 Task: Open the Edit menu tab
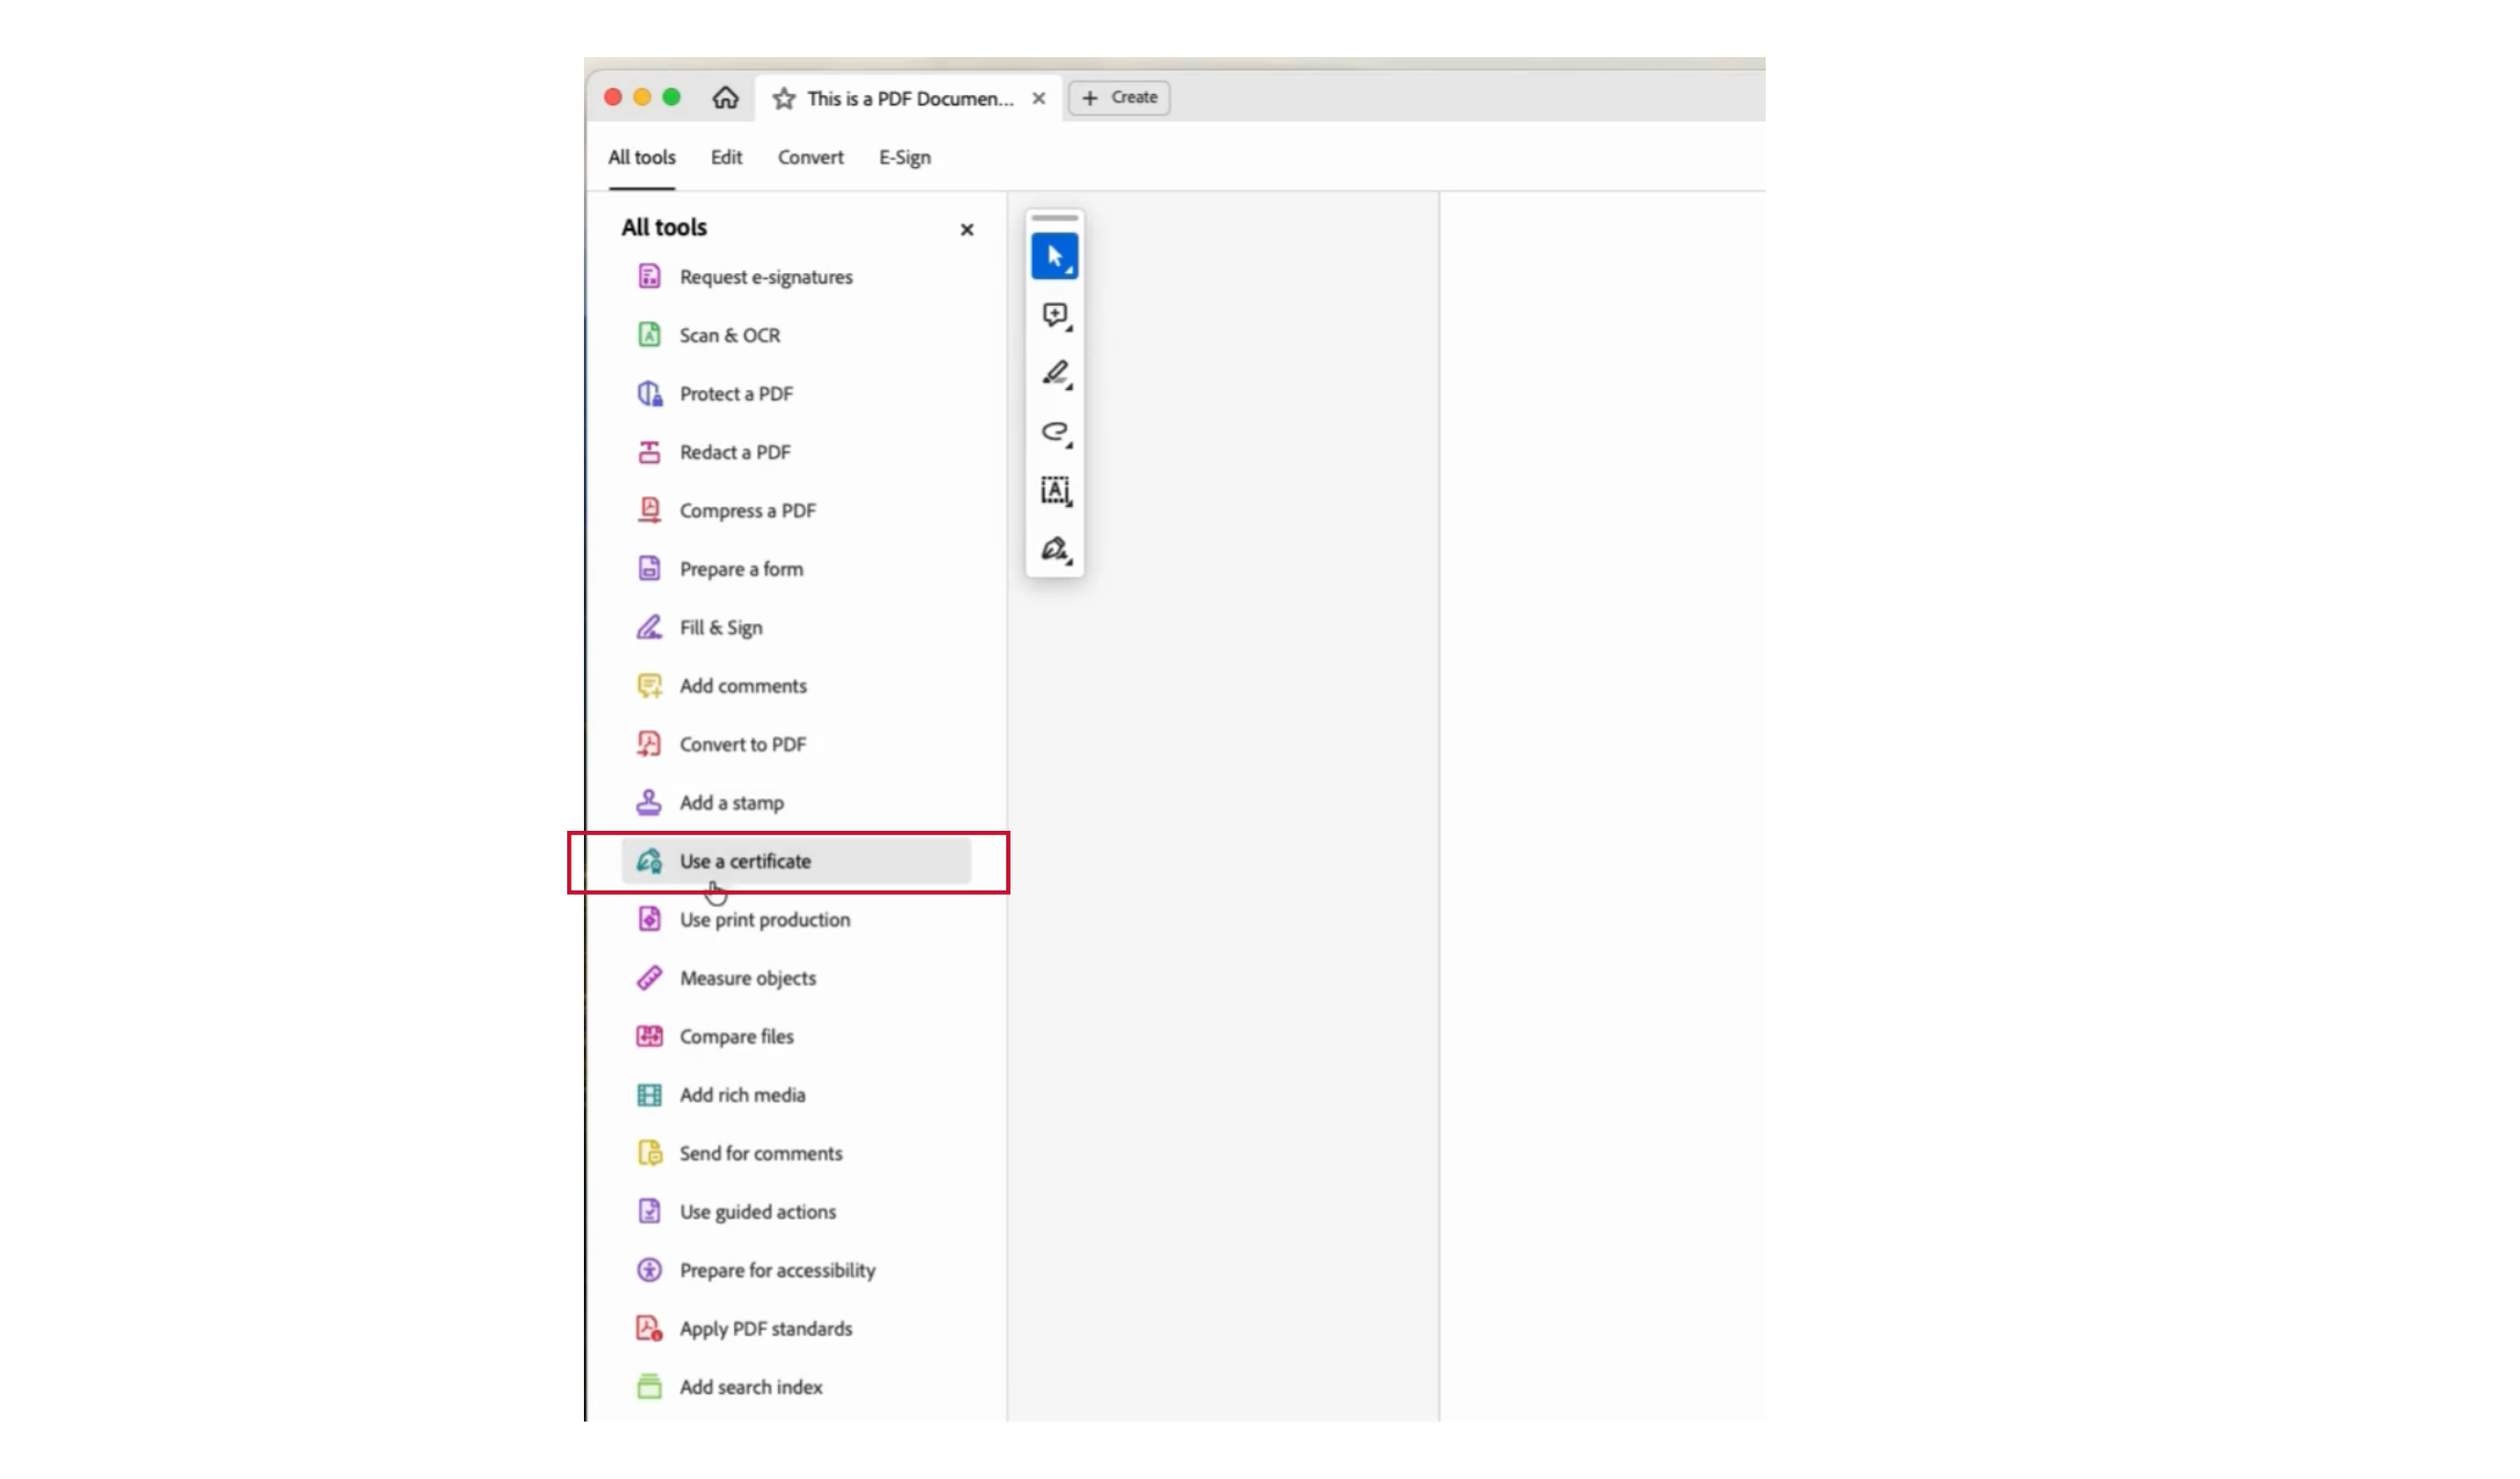click(x=726, y=157)
